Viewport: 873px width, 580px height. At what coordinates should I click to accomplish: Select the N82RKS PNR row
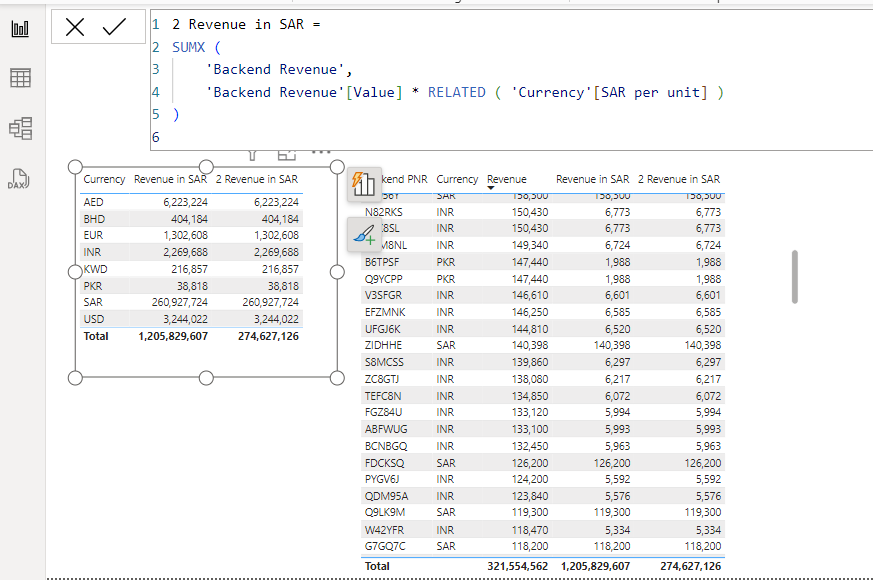(x=543, y=212)
